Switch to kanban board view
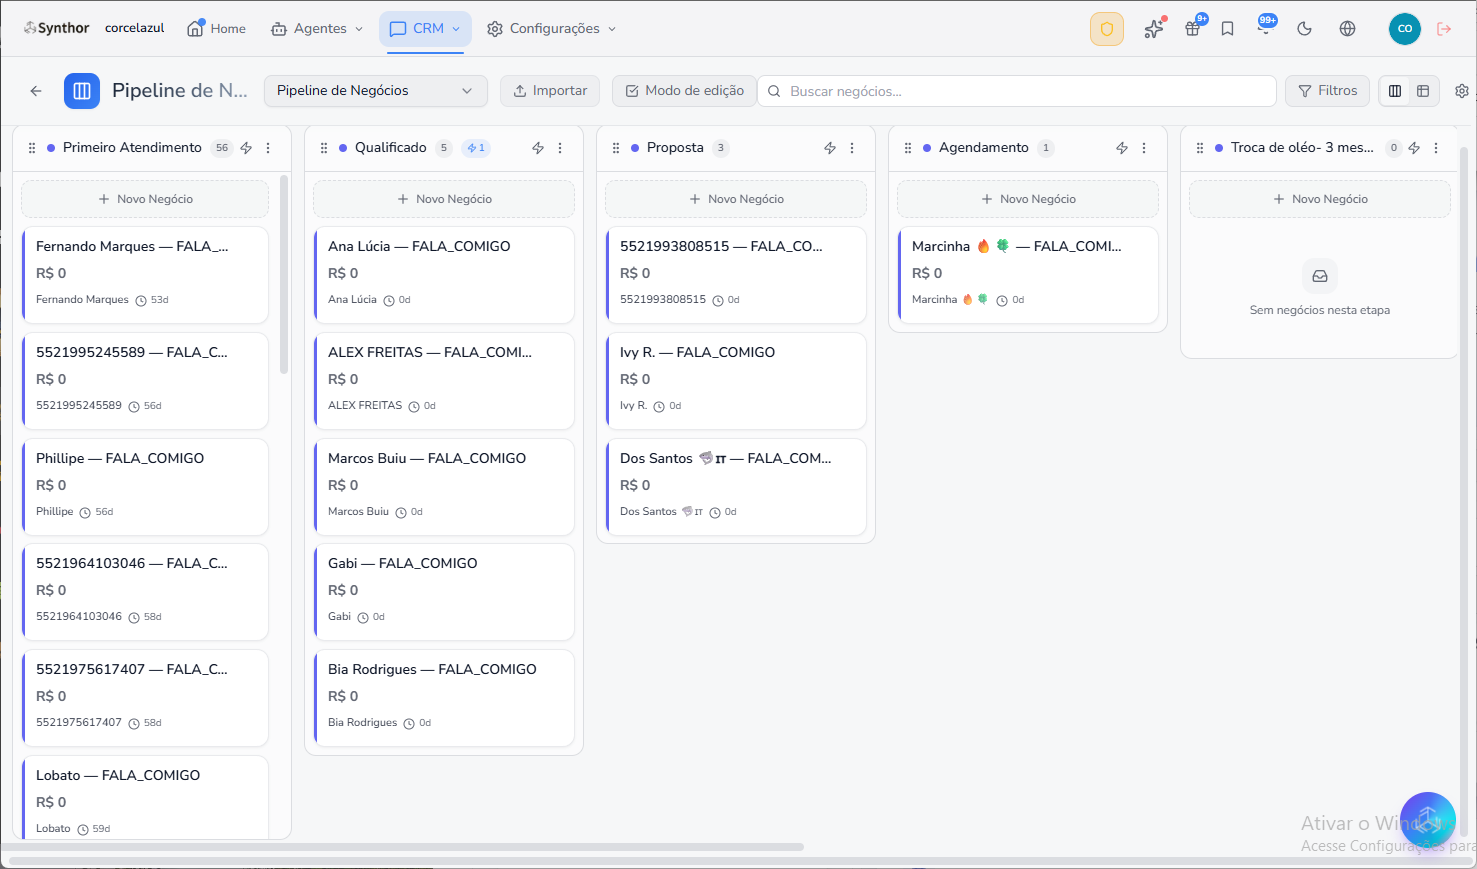Viewport: 1477px width, 869px height. click(x=1395, y=91)
